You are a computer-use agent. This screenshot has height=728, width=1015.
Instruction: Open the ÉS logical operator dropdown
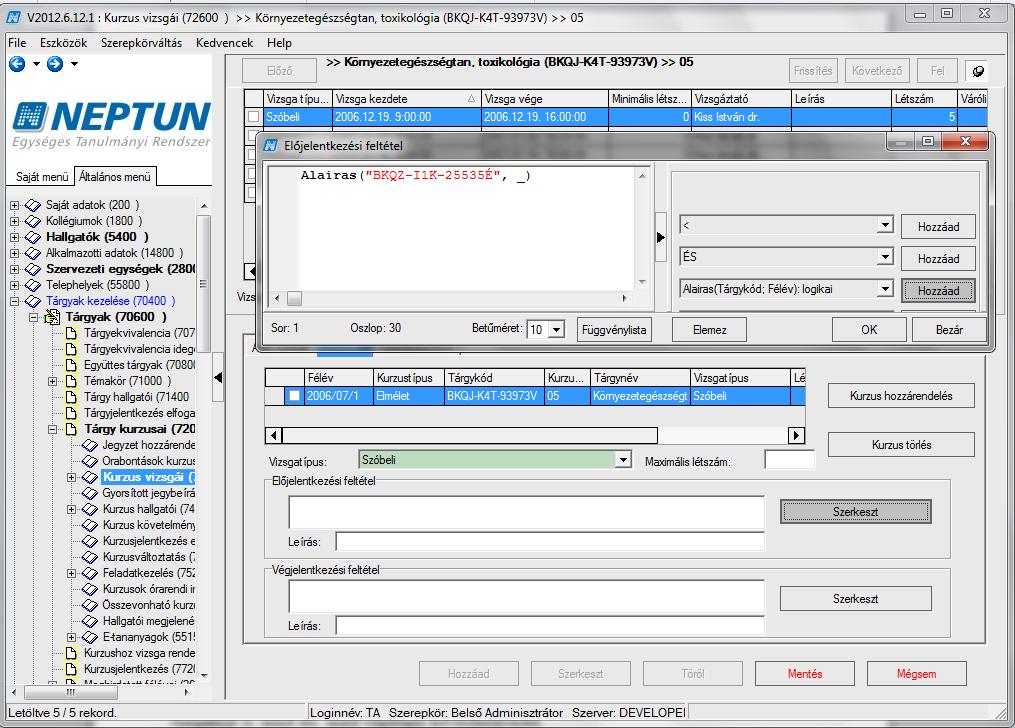884,257
